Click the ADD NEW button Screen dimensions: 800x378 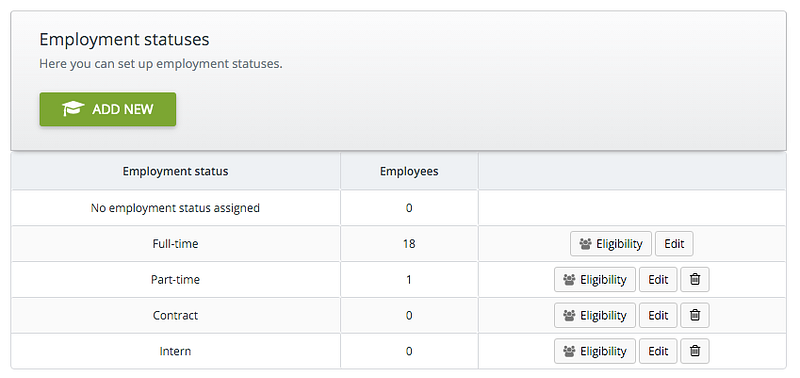pyautogui.click(x=108, y=109)
